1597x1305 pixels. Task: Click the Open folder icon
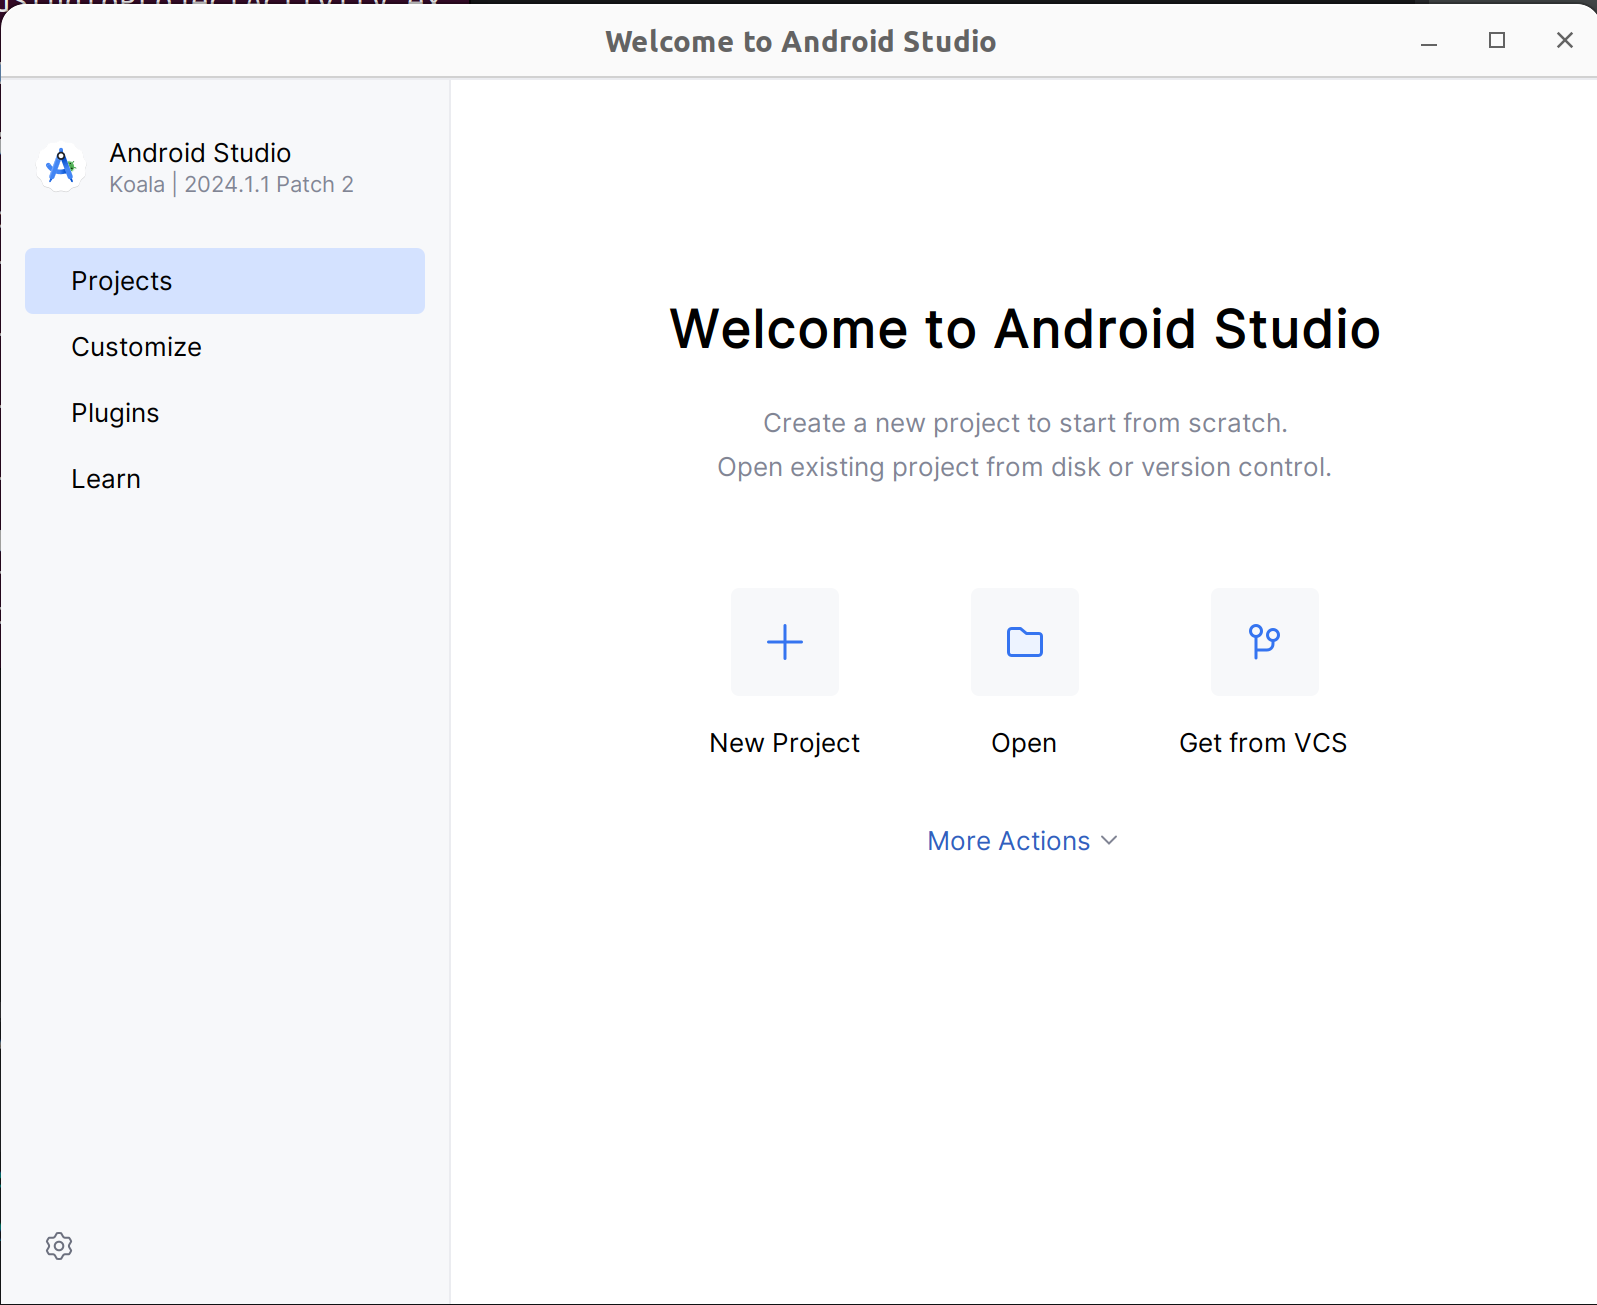click(1025, 642)
